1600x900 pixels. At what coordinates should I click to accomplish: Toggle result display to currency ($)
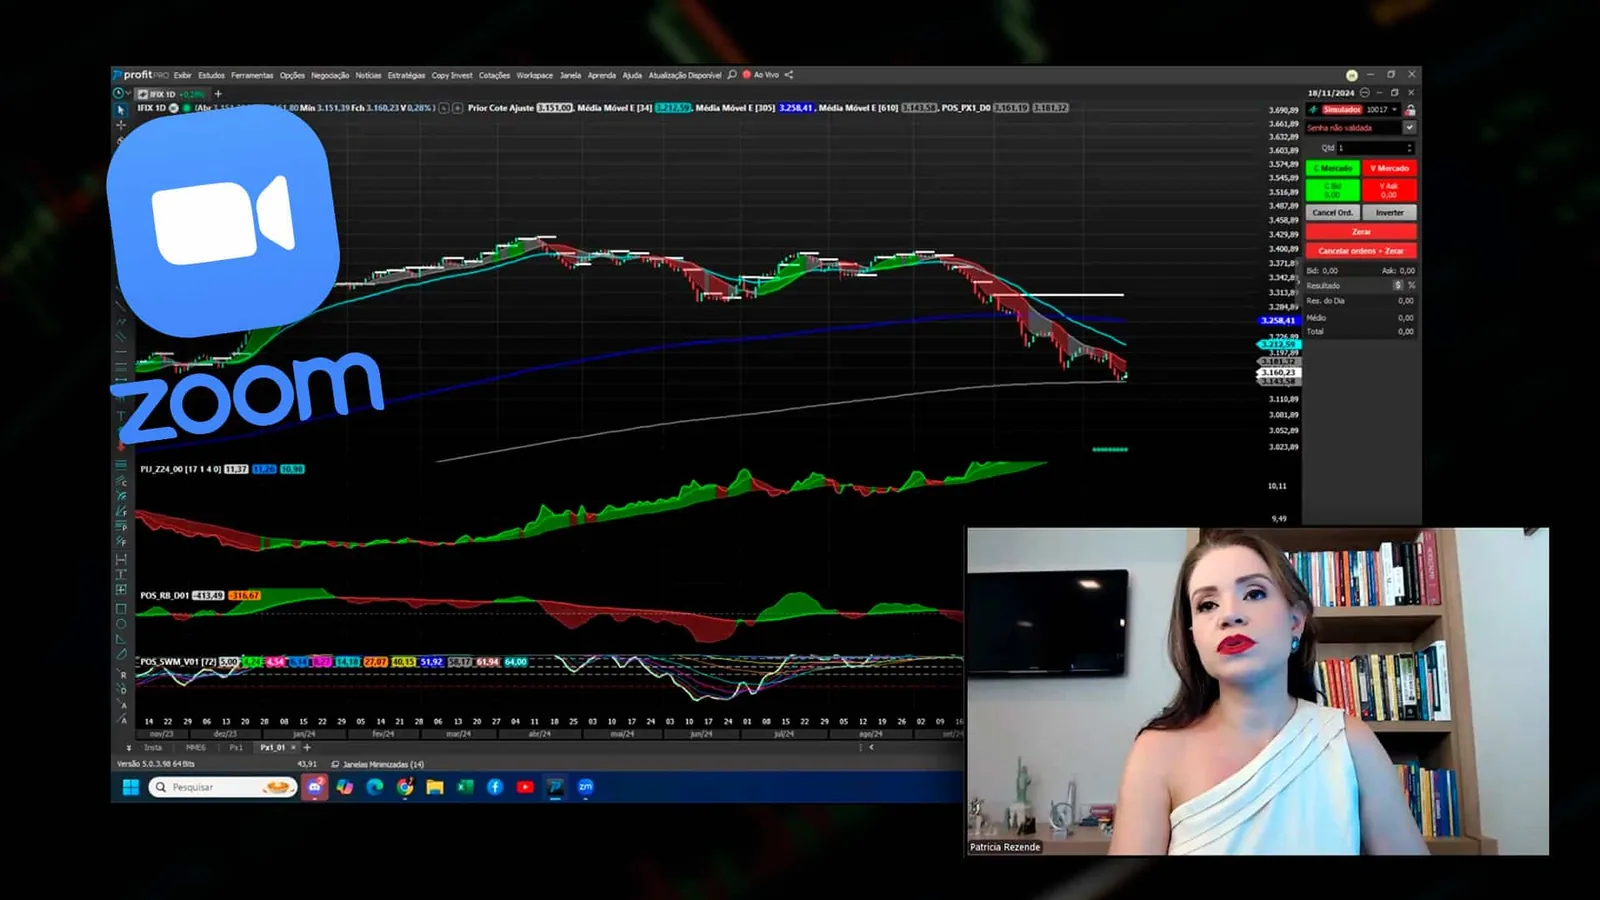[x=1398, y=285]
